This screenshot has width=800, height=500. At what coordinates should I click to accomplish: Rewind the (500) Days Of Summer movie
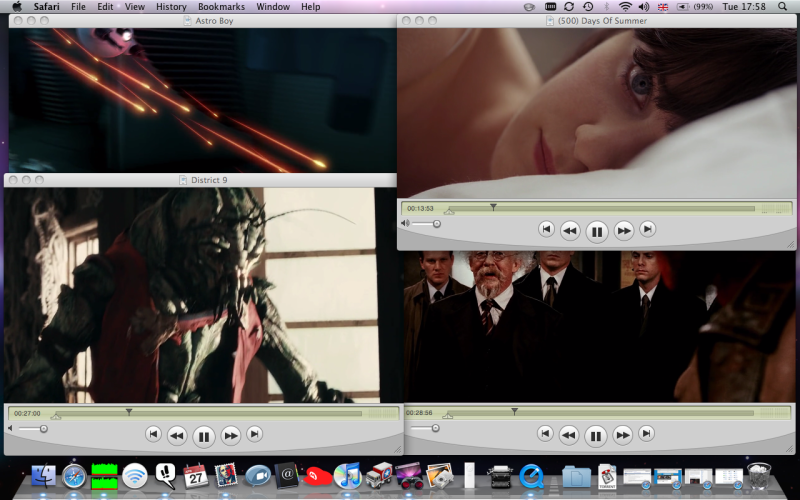[x=570, y=231]
